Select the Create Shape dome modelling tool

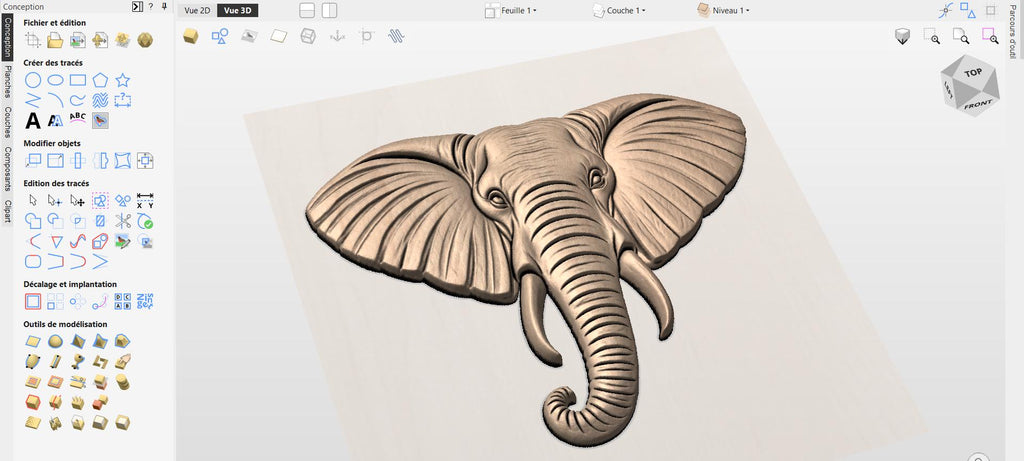[x=56, y=341]
